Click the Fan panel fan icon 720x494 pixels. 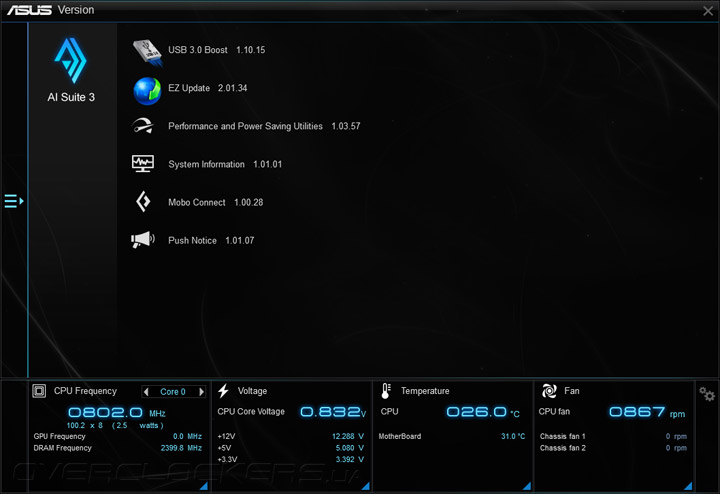pos(549,391)
